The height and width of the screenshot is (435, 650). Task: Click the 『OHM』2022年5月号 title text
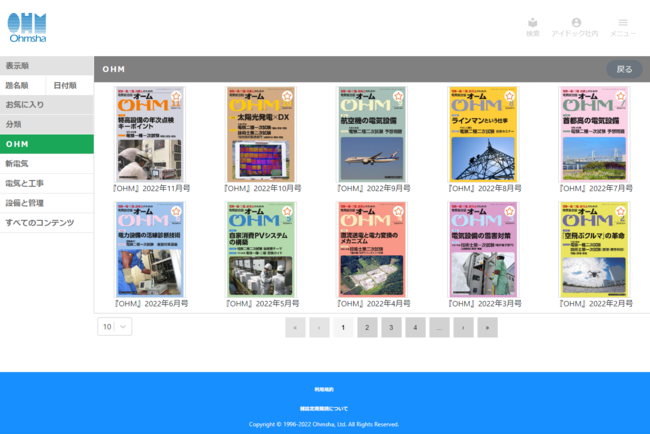262,304
